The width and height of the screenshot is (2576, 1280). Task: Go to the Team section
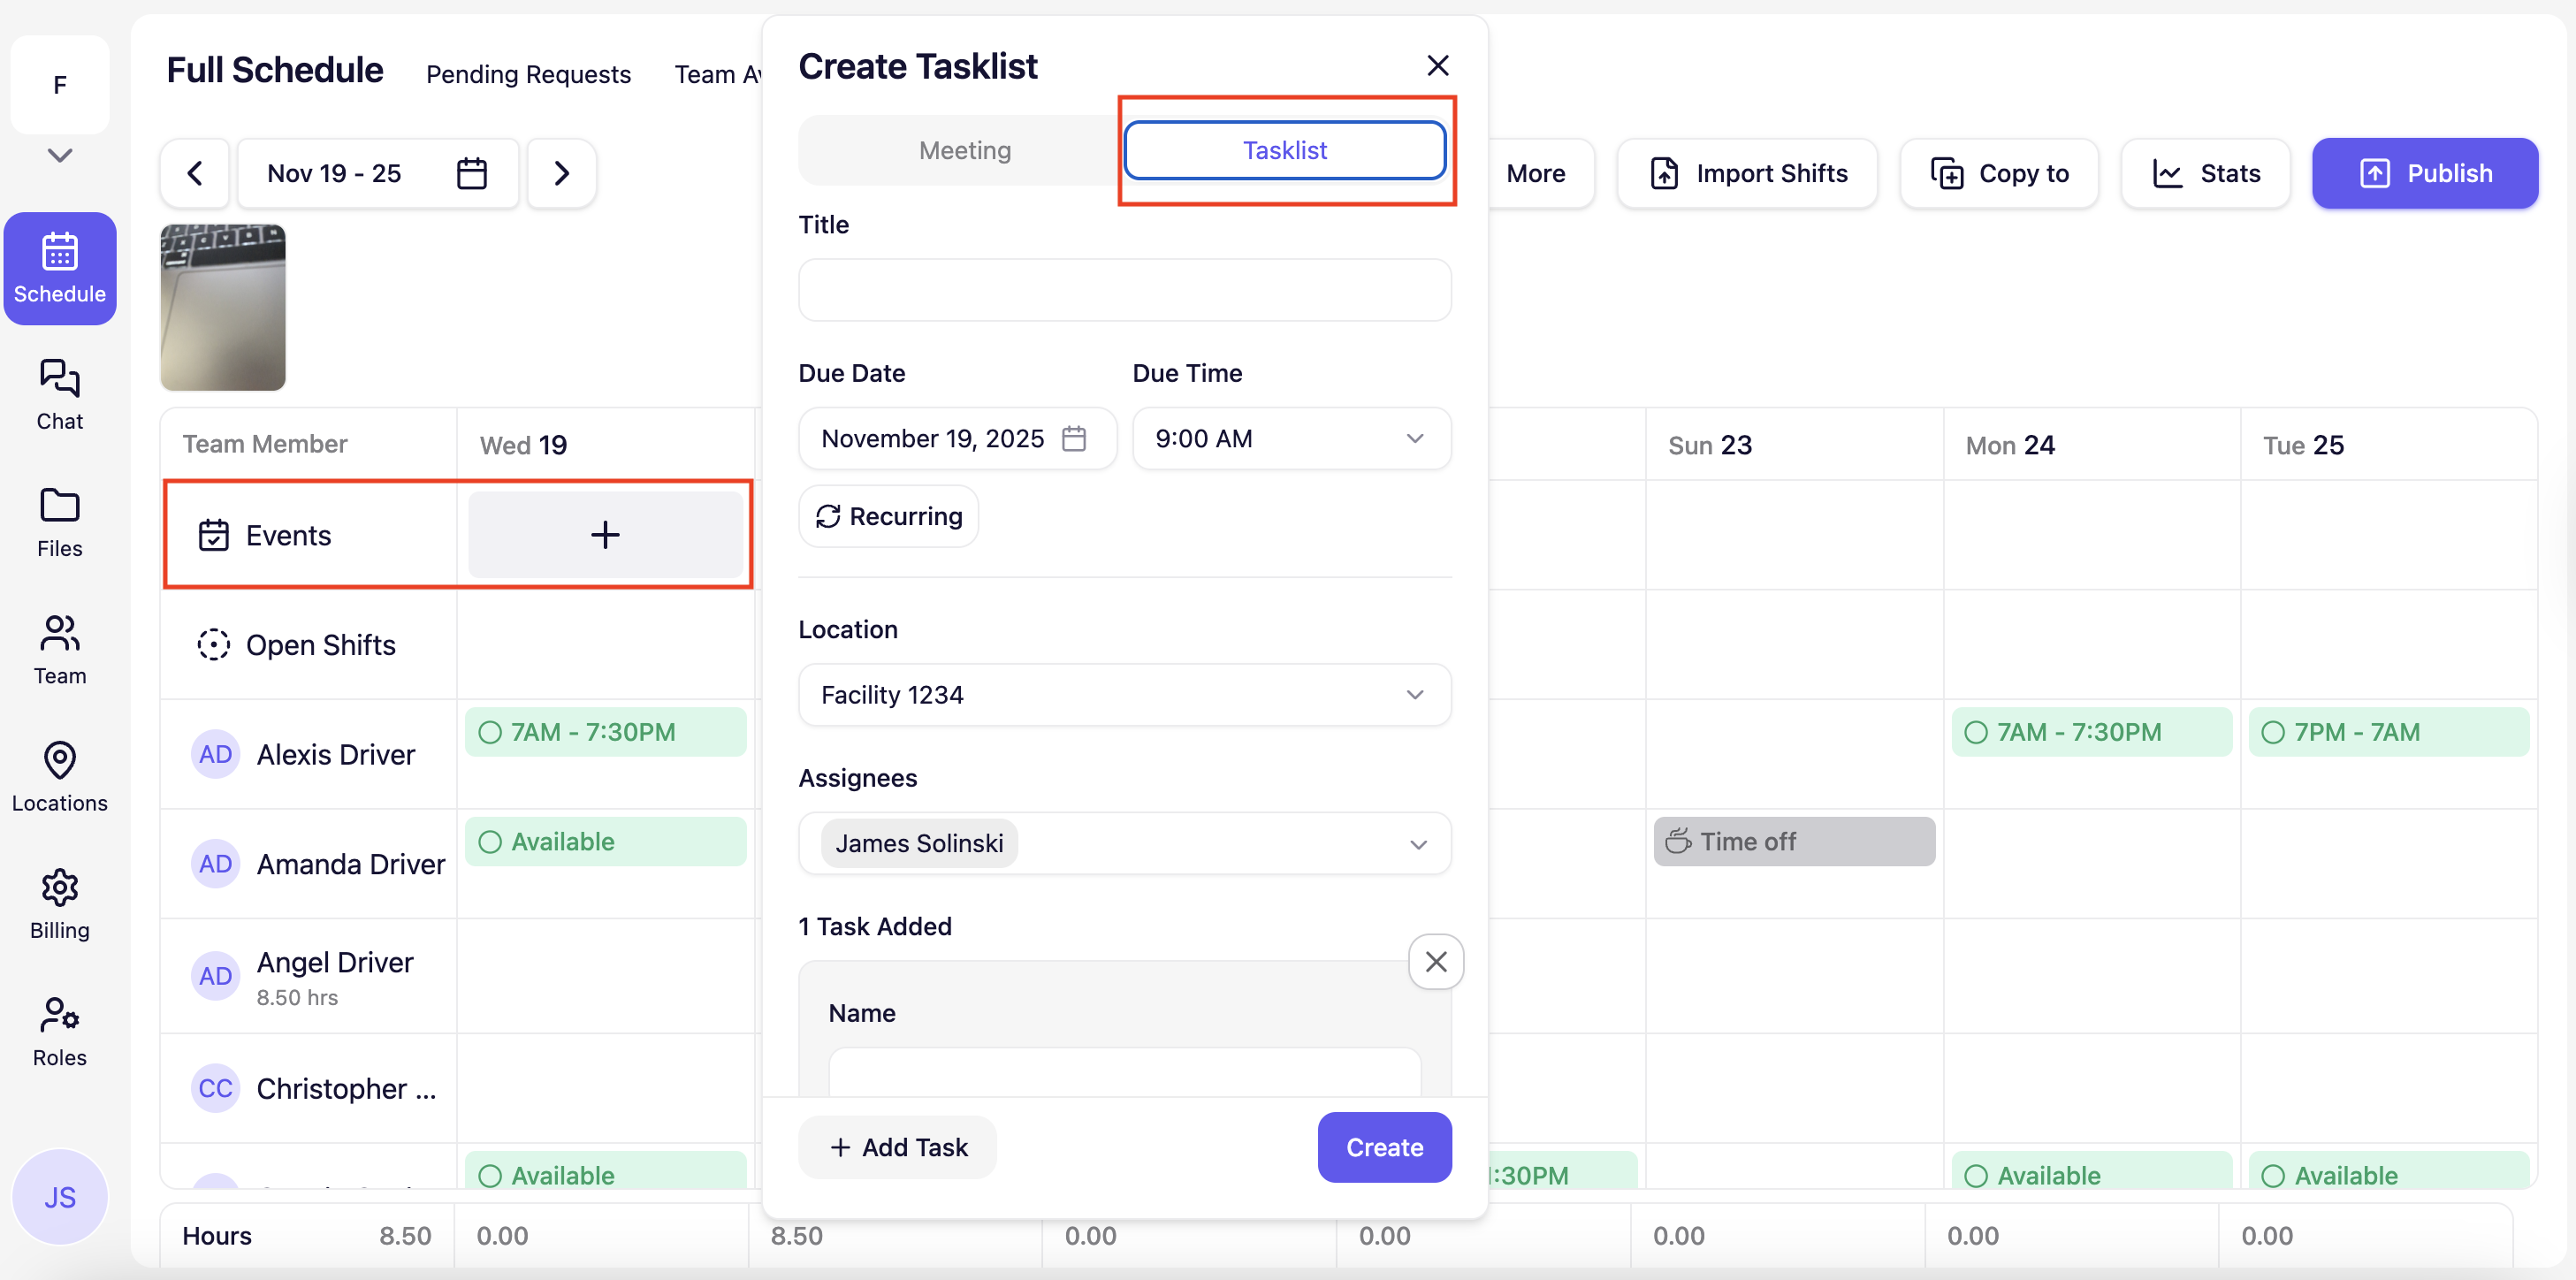click(59, 649)
